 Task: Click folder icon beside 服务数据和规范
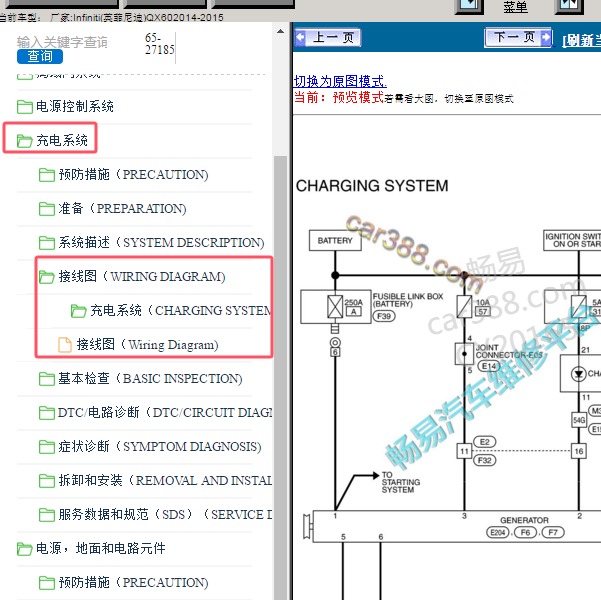[x=47, y=515]
